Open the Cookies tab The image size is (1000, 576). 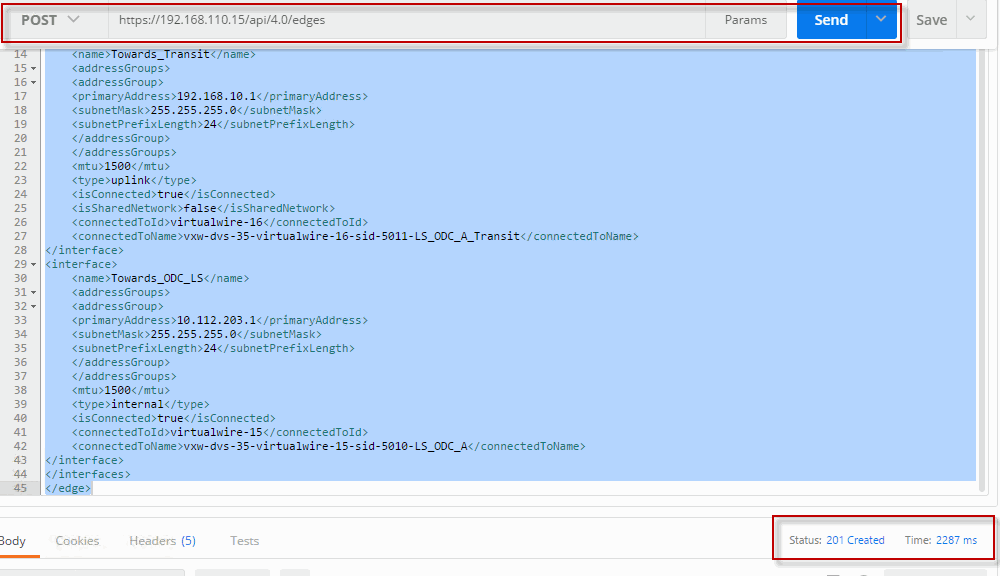point(77,541)
